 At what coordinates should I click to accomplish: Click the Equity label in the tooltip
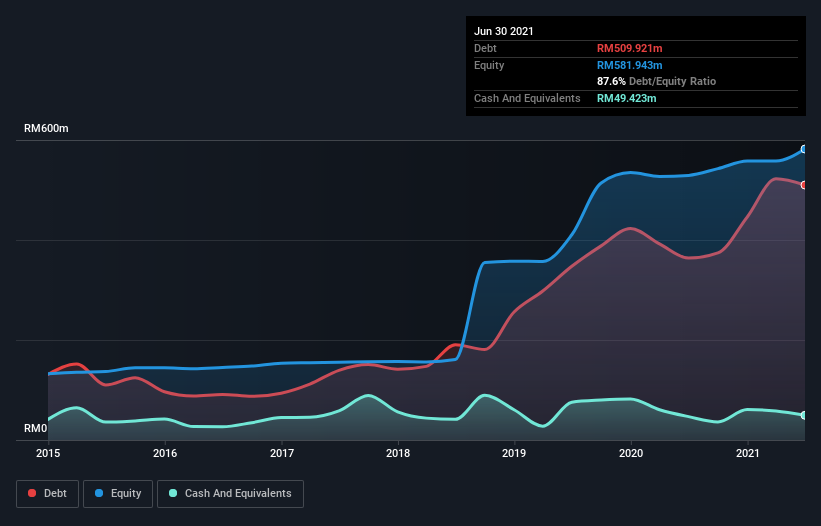point(489,65)
